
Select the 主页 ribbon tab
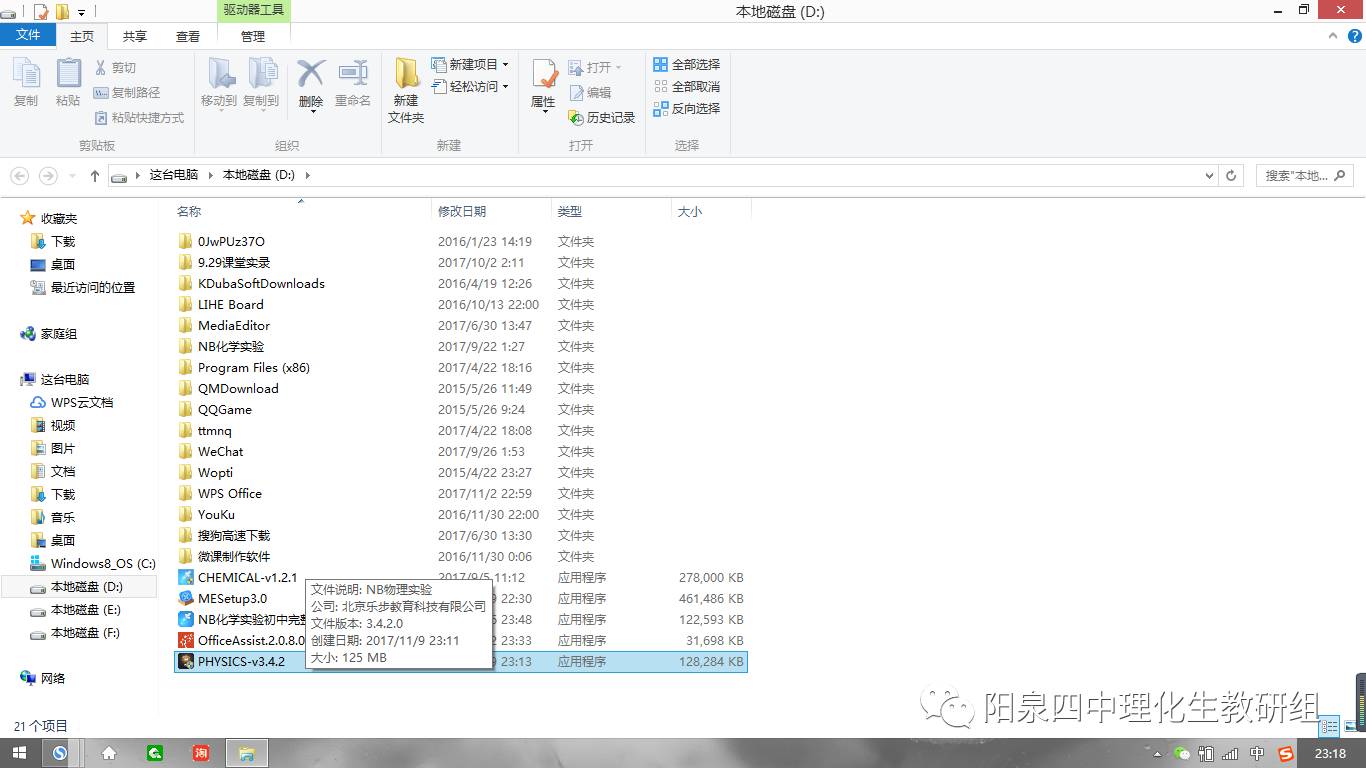coord(82,36)
